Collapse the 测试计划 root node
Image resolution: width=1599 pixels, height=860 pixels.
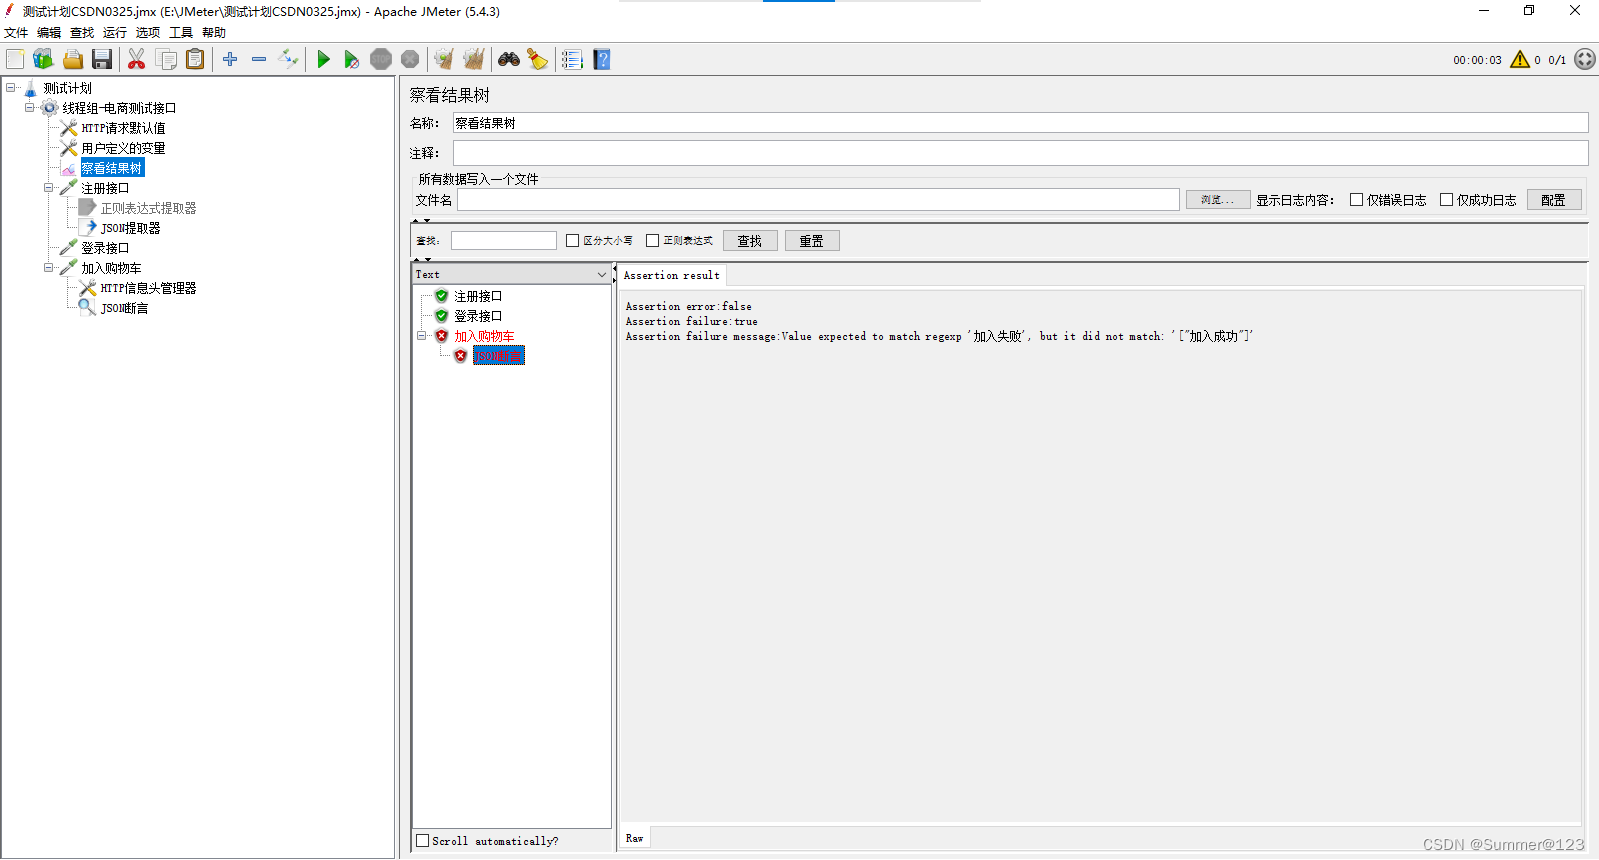11,88
